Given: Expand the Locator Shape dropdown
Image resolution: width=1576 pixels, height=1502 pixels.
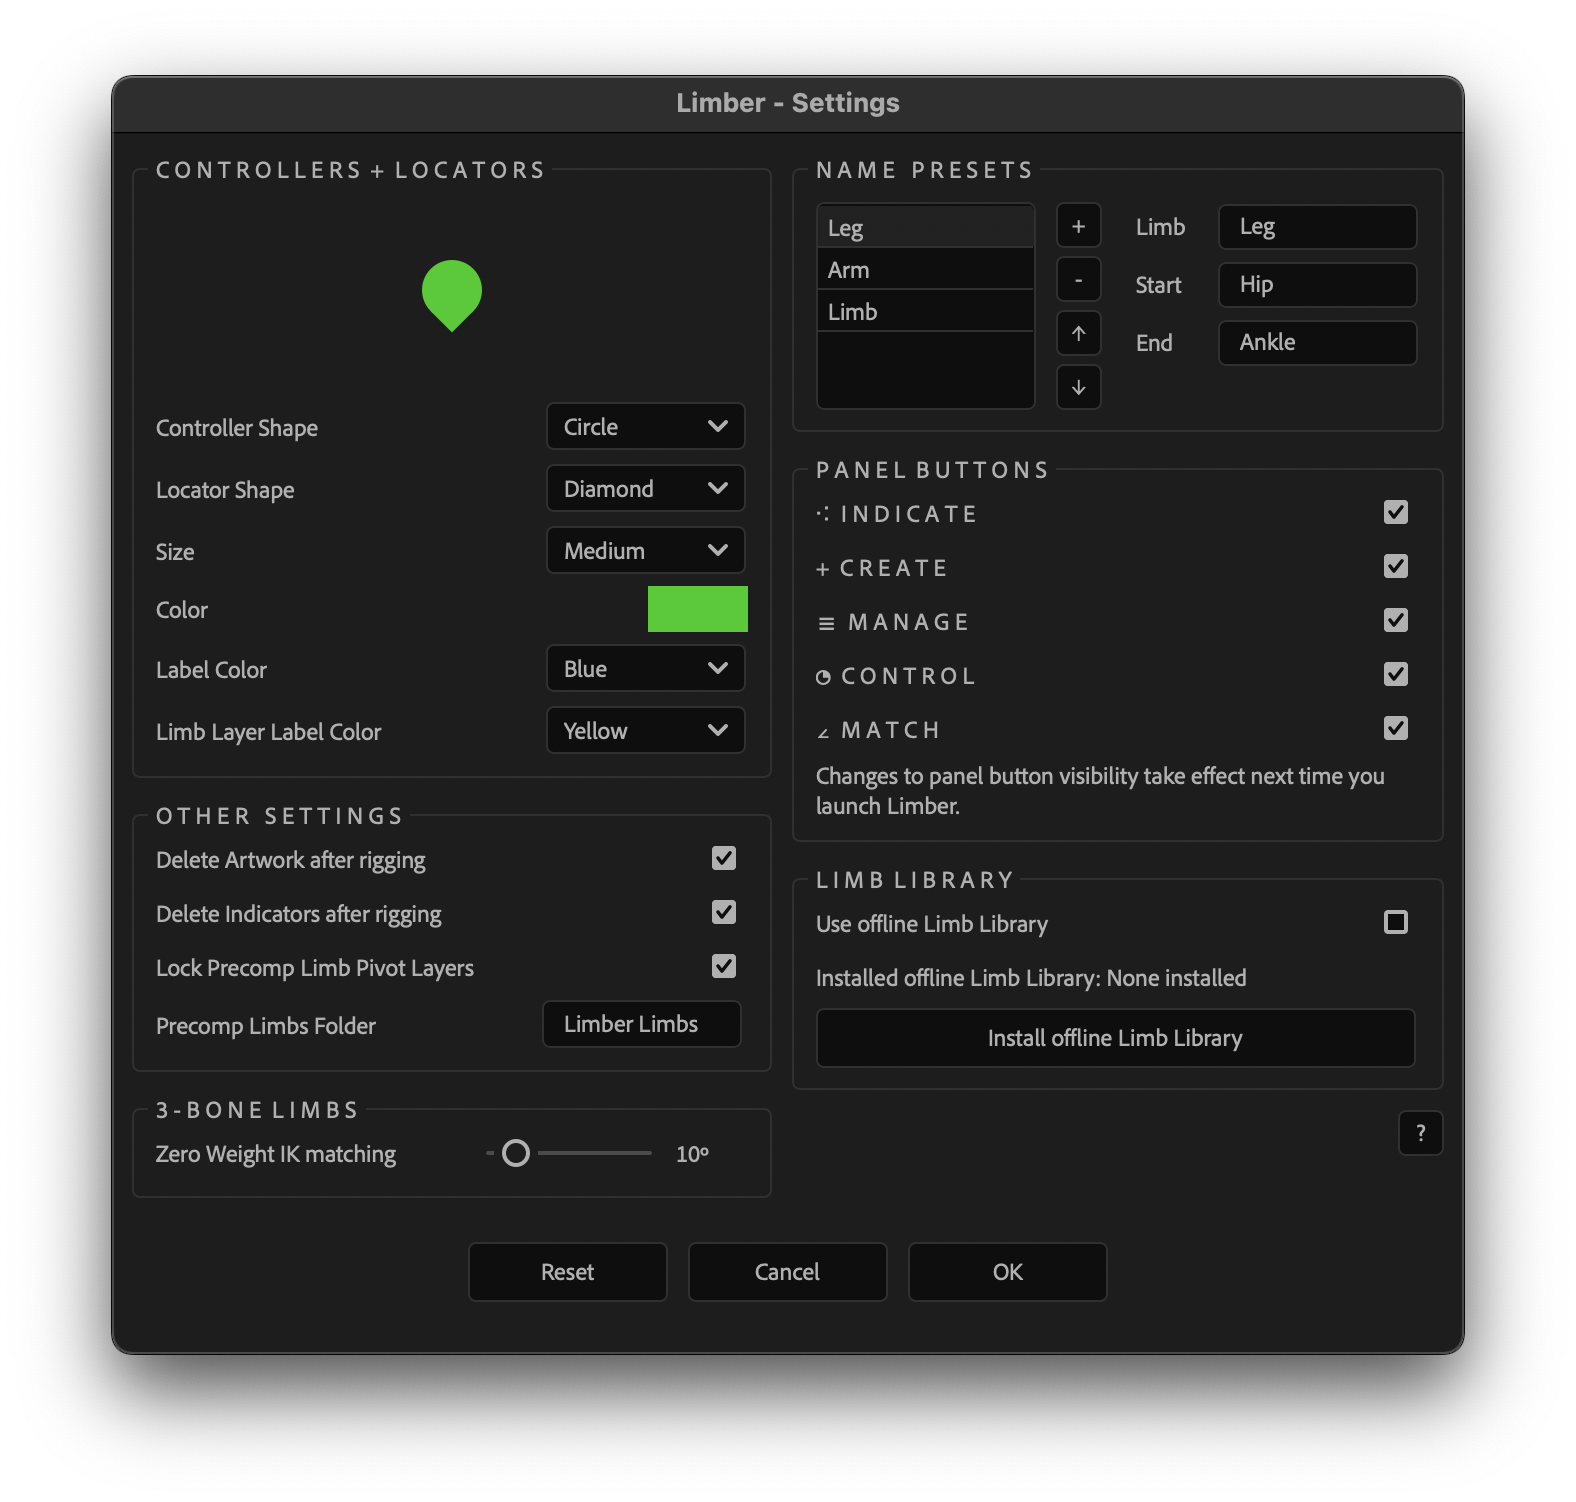Looking at the screenshot, I should click(x=645, y=489).
